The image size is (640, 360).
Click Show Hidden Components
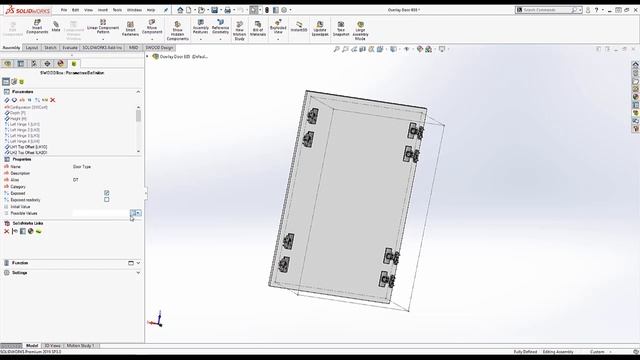pyautogui.click(x=178, y=31)
